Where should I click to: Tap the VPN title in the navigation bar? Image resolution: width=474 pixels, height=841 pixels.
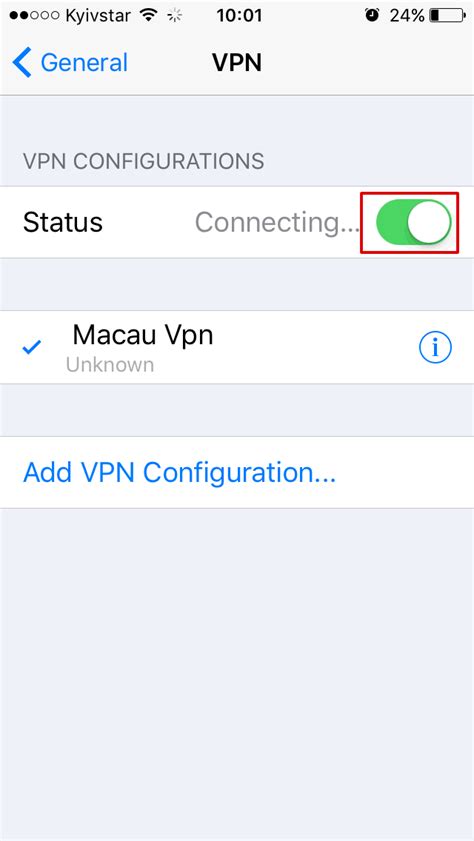[237, 62]
